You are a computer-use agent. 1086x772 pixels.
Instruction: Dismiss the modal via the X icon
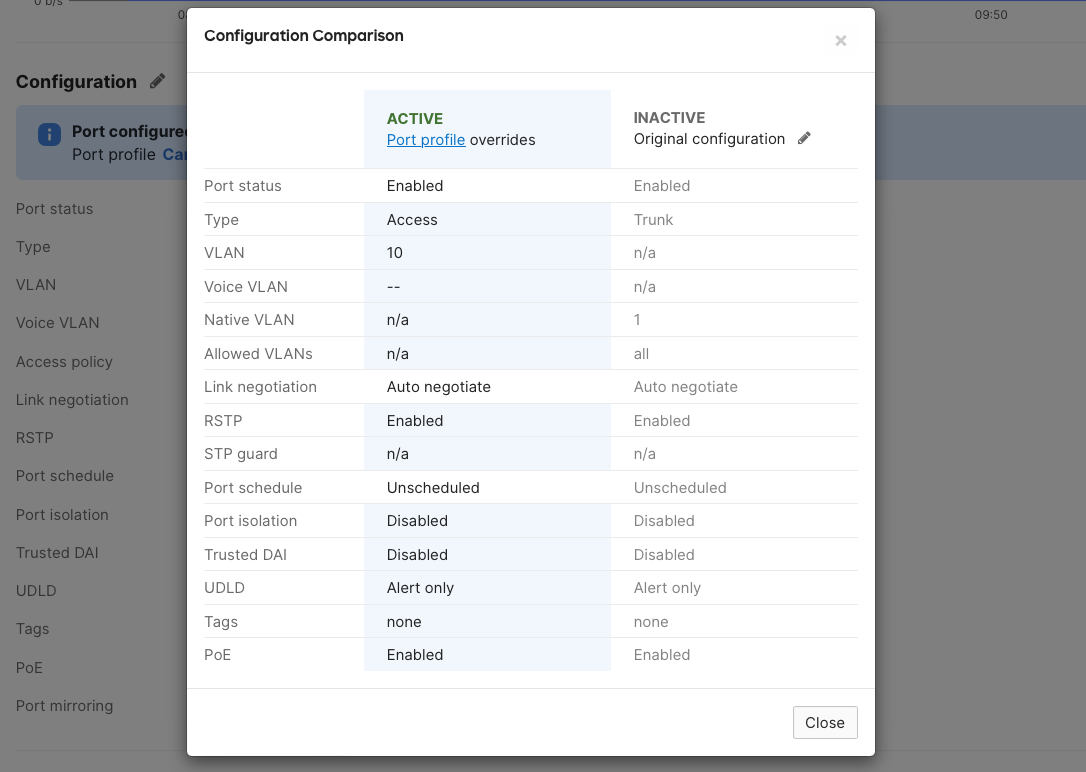pos(840,41)
